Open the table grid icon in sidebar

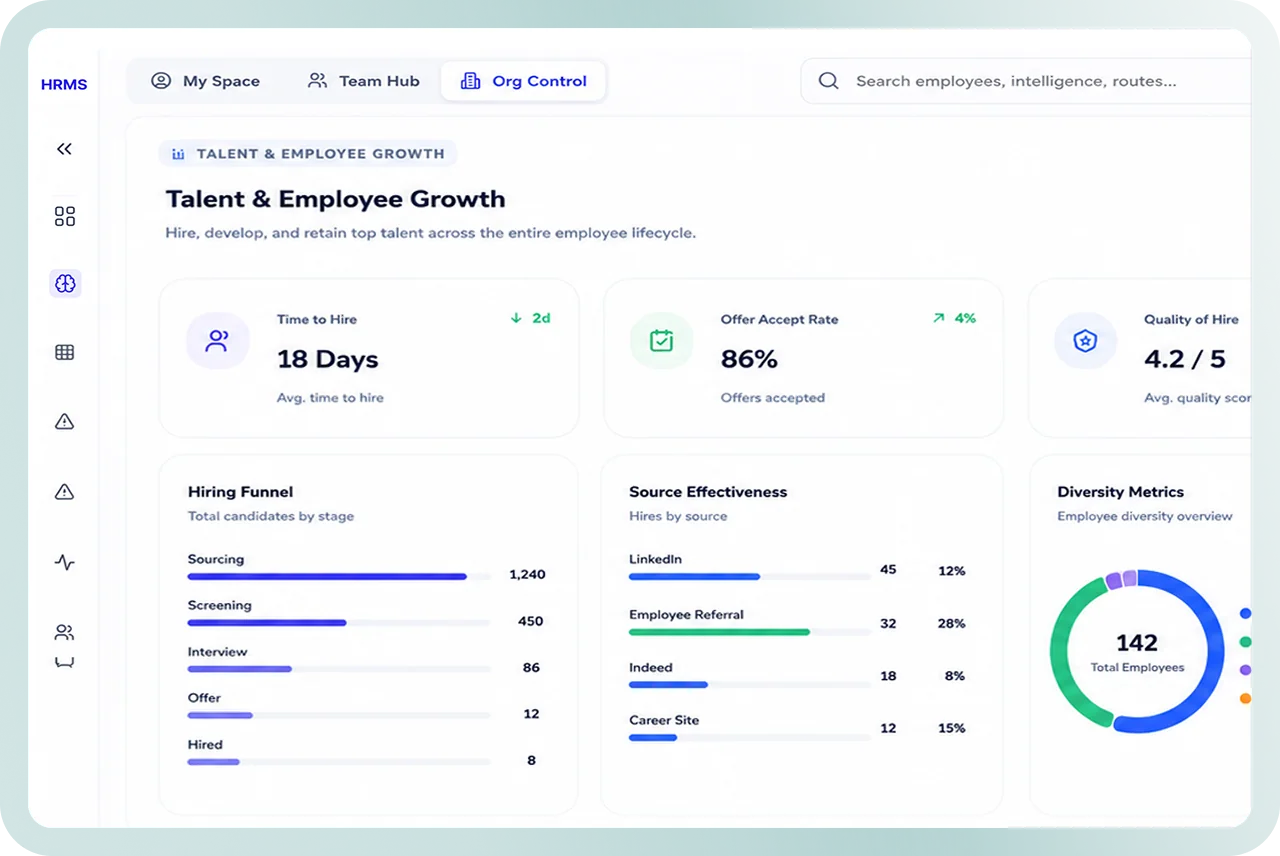pyautogui.click(x=65, y=352)
